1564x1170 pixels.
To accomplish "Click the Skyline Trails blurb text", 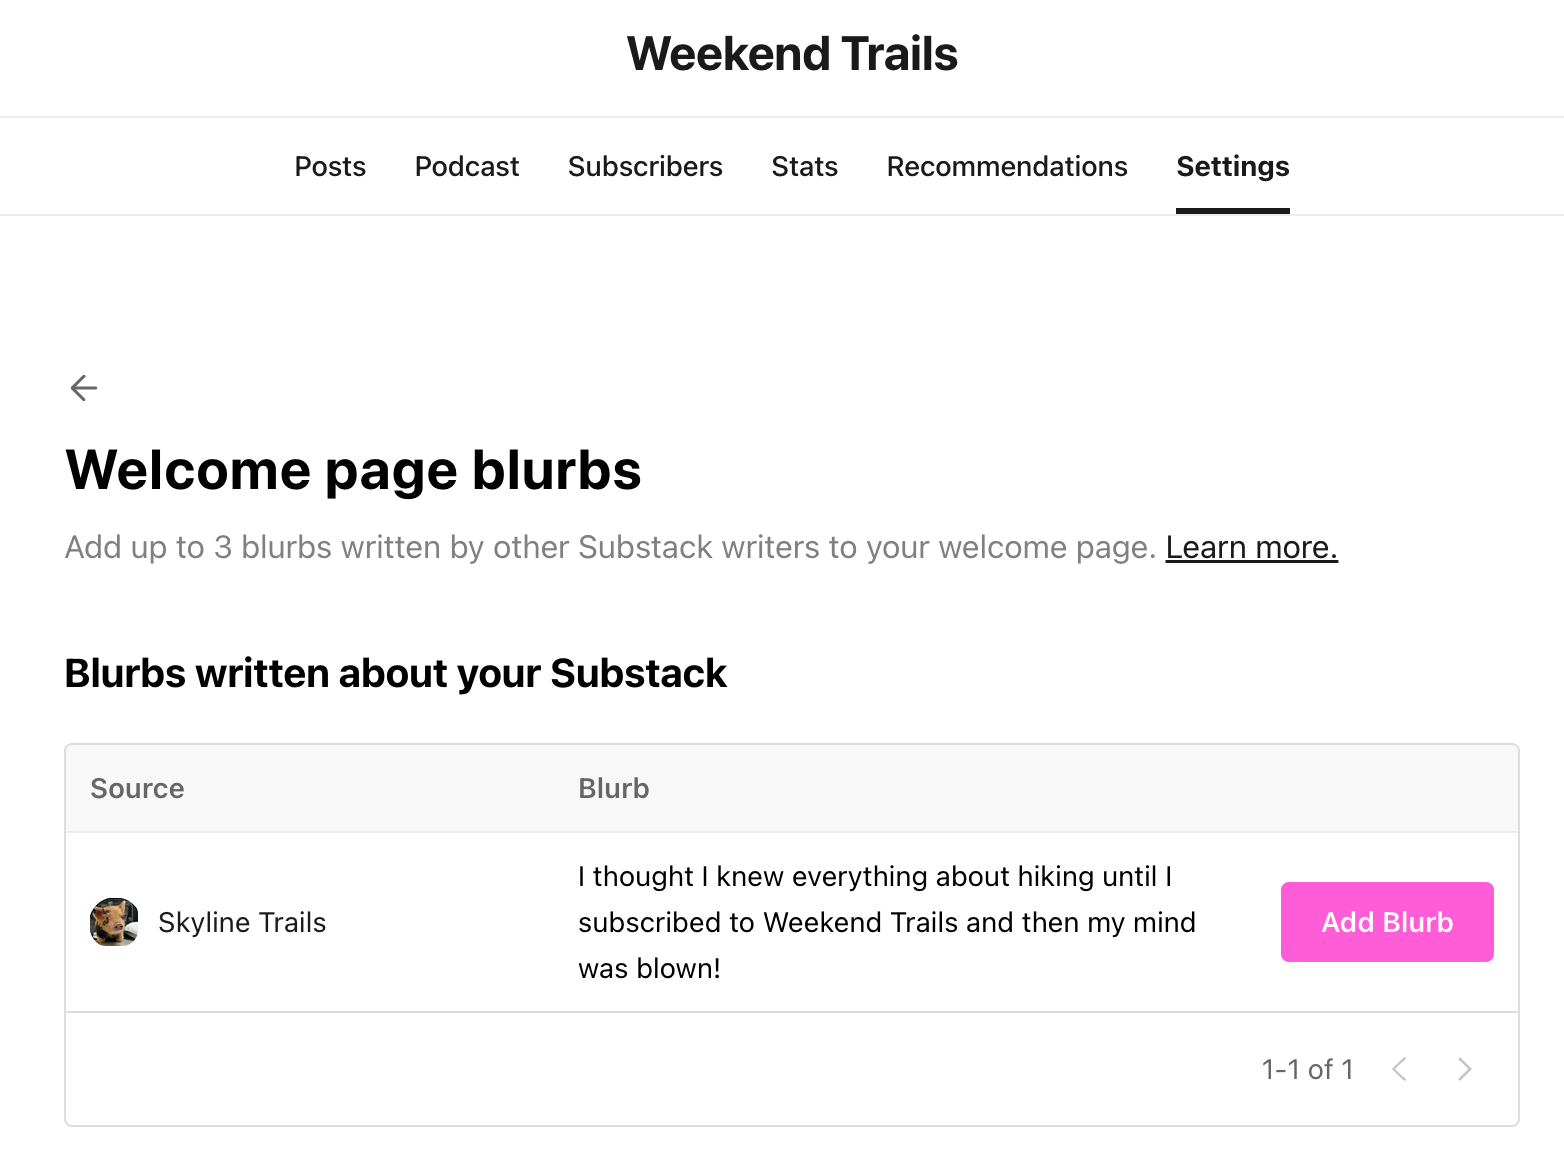I will 887,922.
